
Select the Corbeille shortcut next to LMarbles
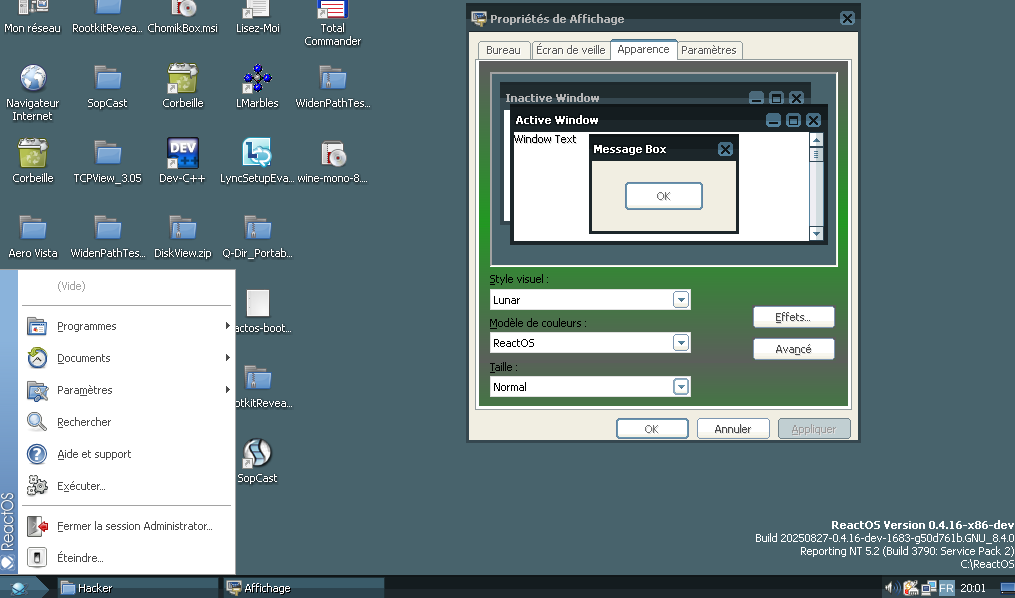183,78
